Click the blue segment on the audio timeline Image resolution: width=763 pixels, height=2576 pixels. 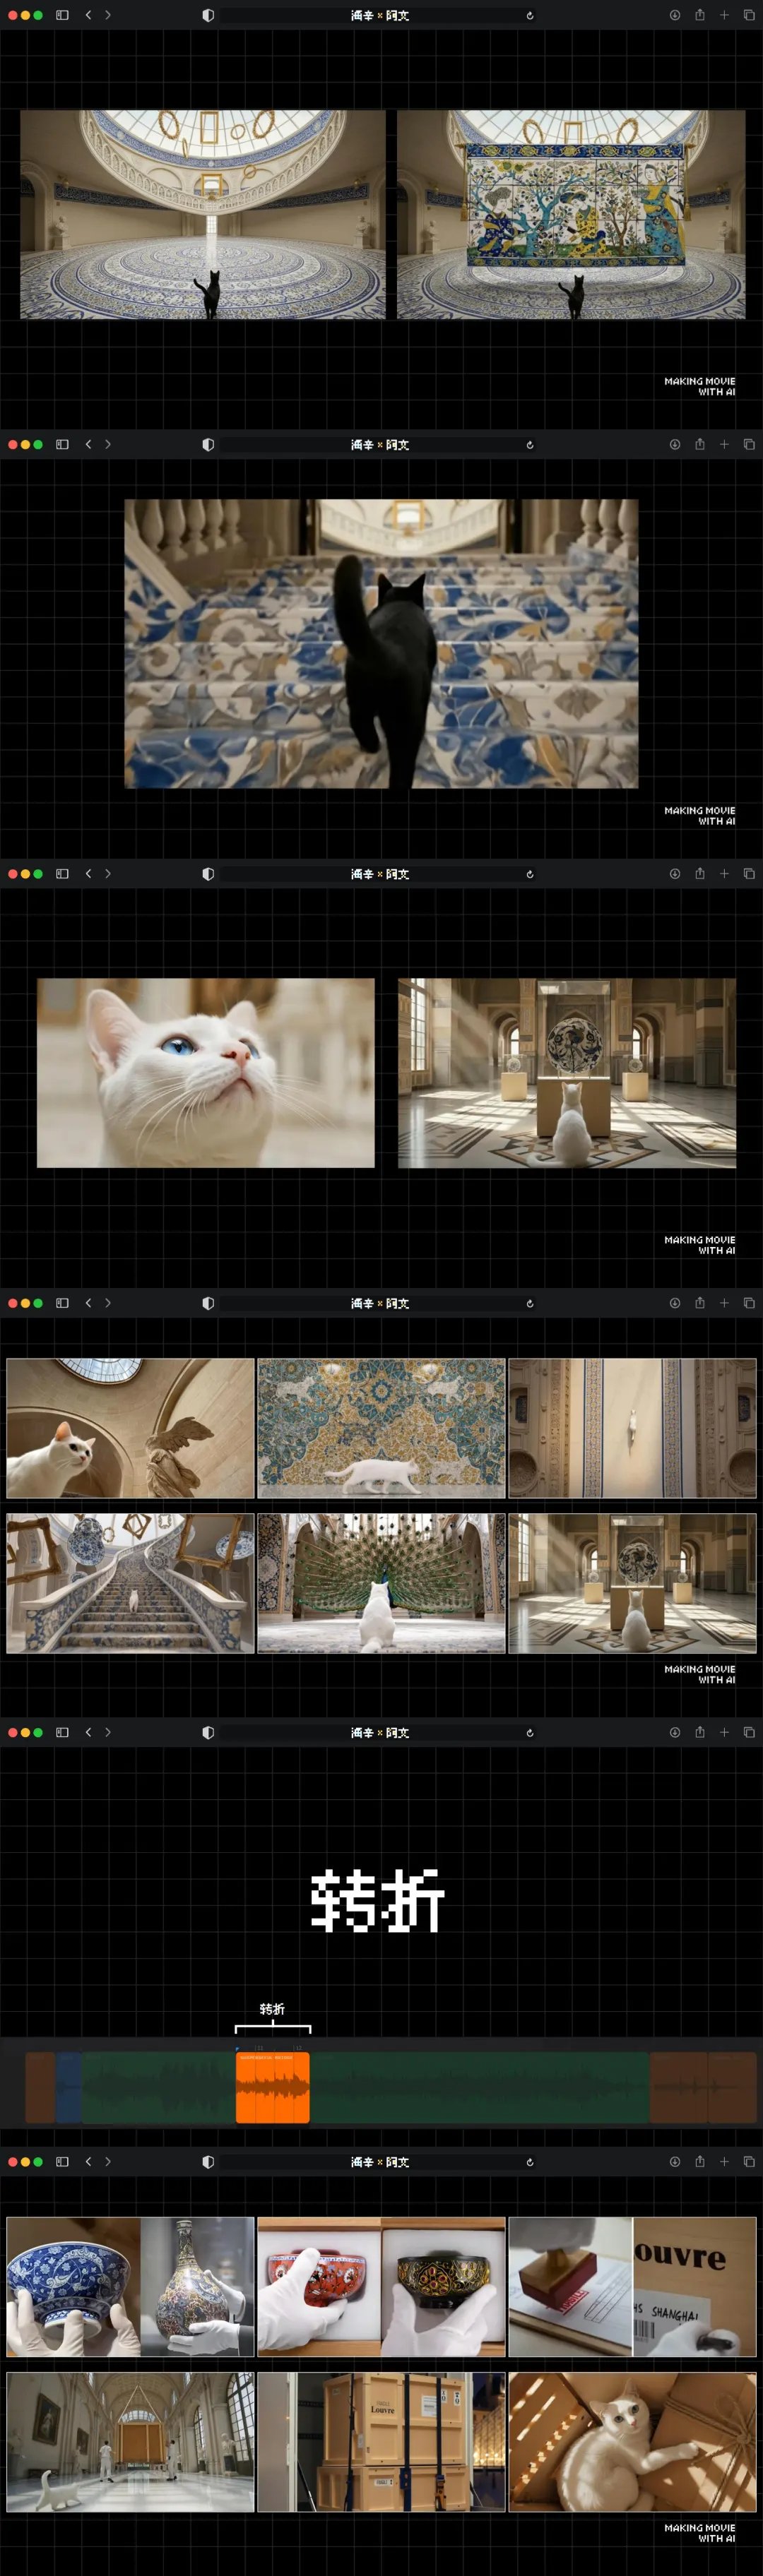pyautogui.click(x=68, y=2087)
